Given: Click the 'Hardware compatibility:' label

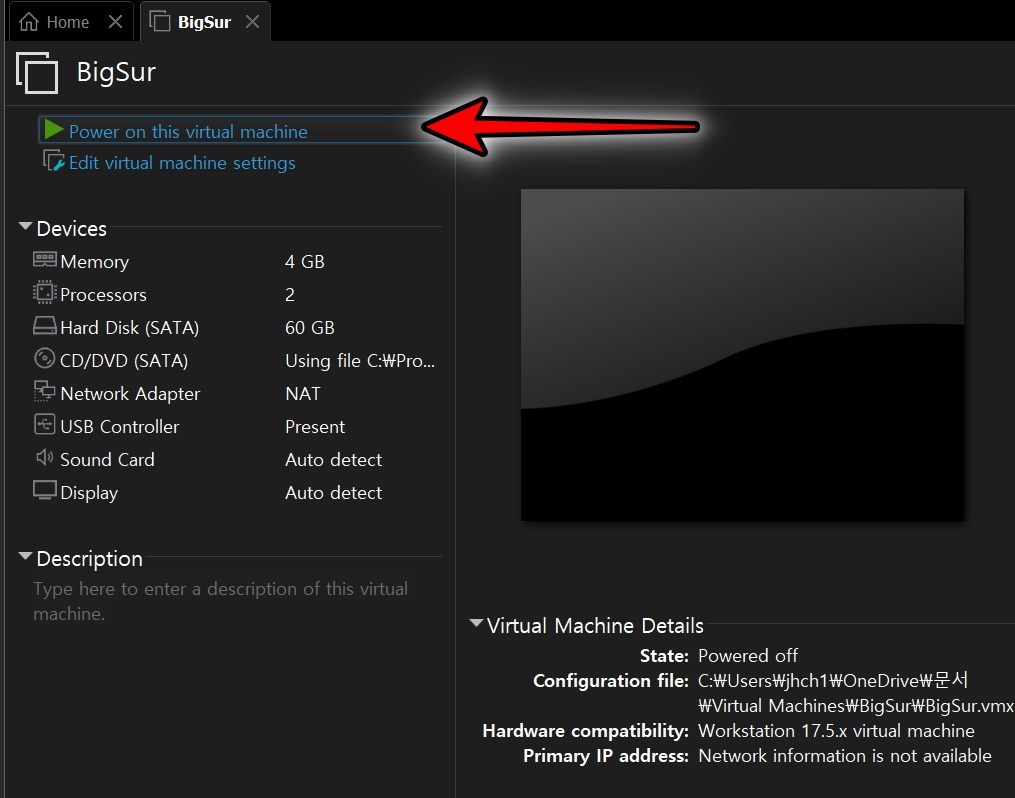Looking at the screenshot, I should [x=585, y=731].
